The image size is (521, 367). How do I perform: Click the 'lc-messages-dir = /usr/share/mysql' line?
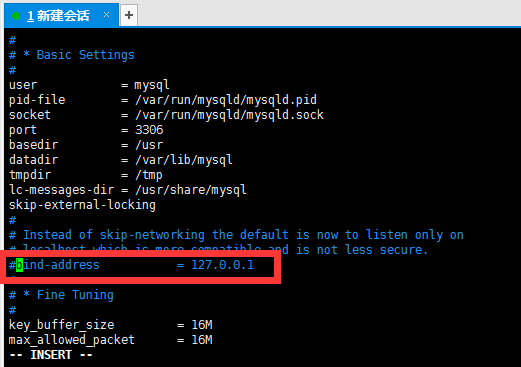tap(128, 190)
